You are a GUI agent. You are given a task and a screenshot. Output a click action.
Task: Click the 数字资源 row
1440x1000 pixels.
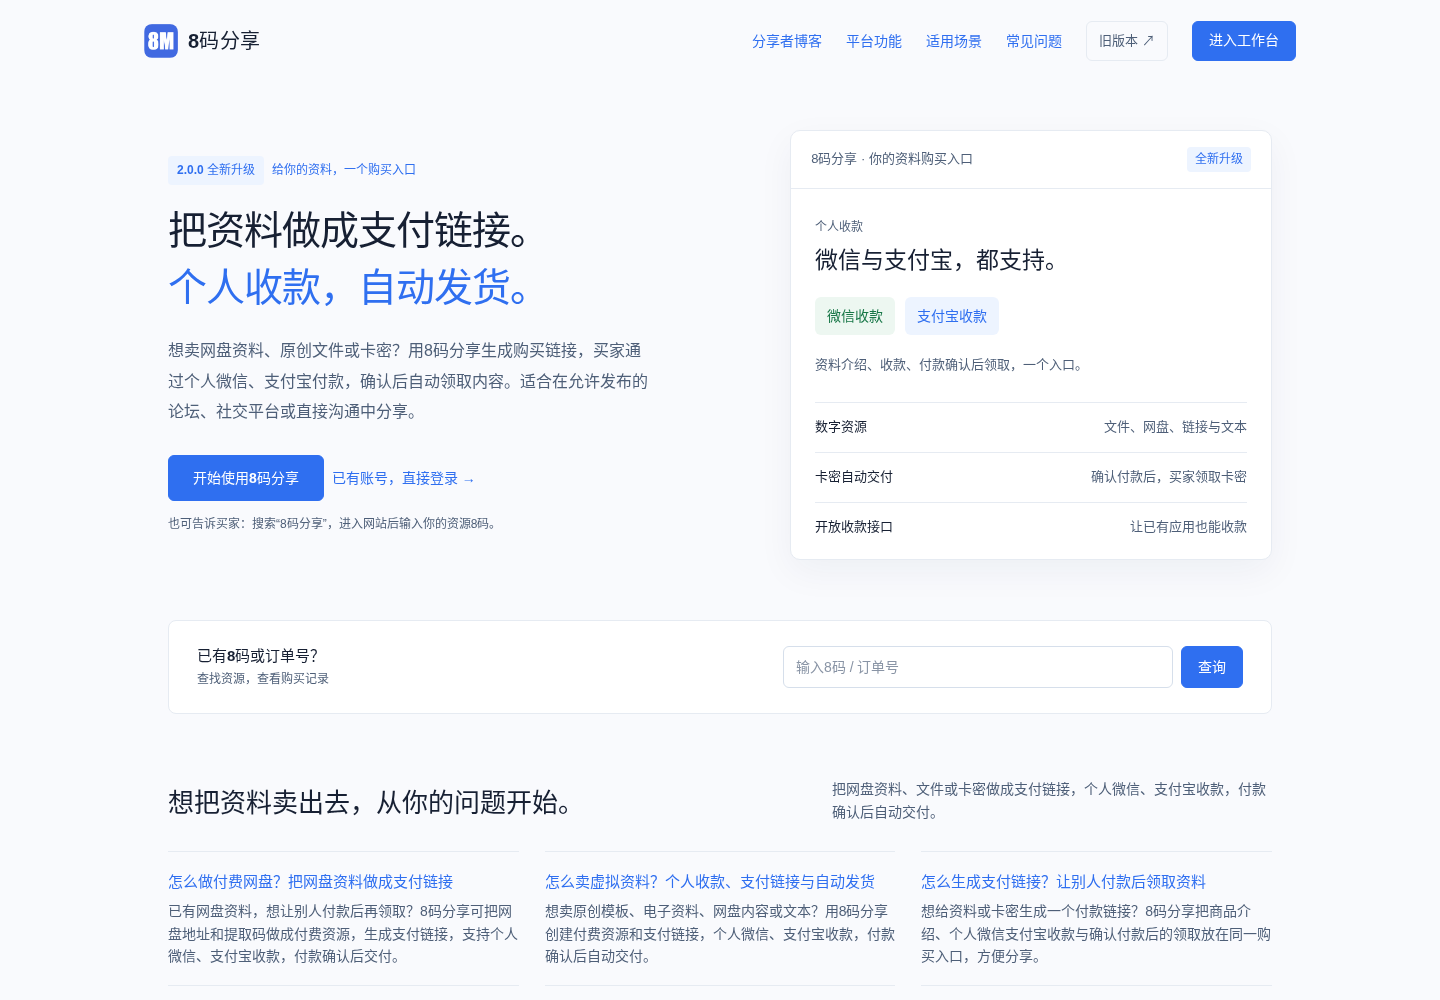[x=1031, y=427]
